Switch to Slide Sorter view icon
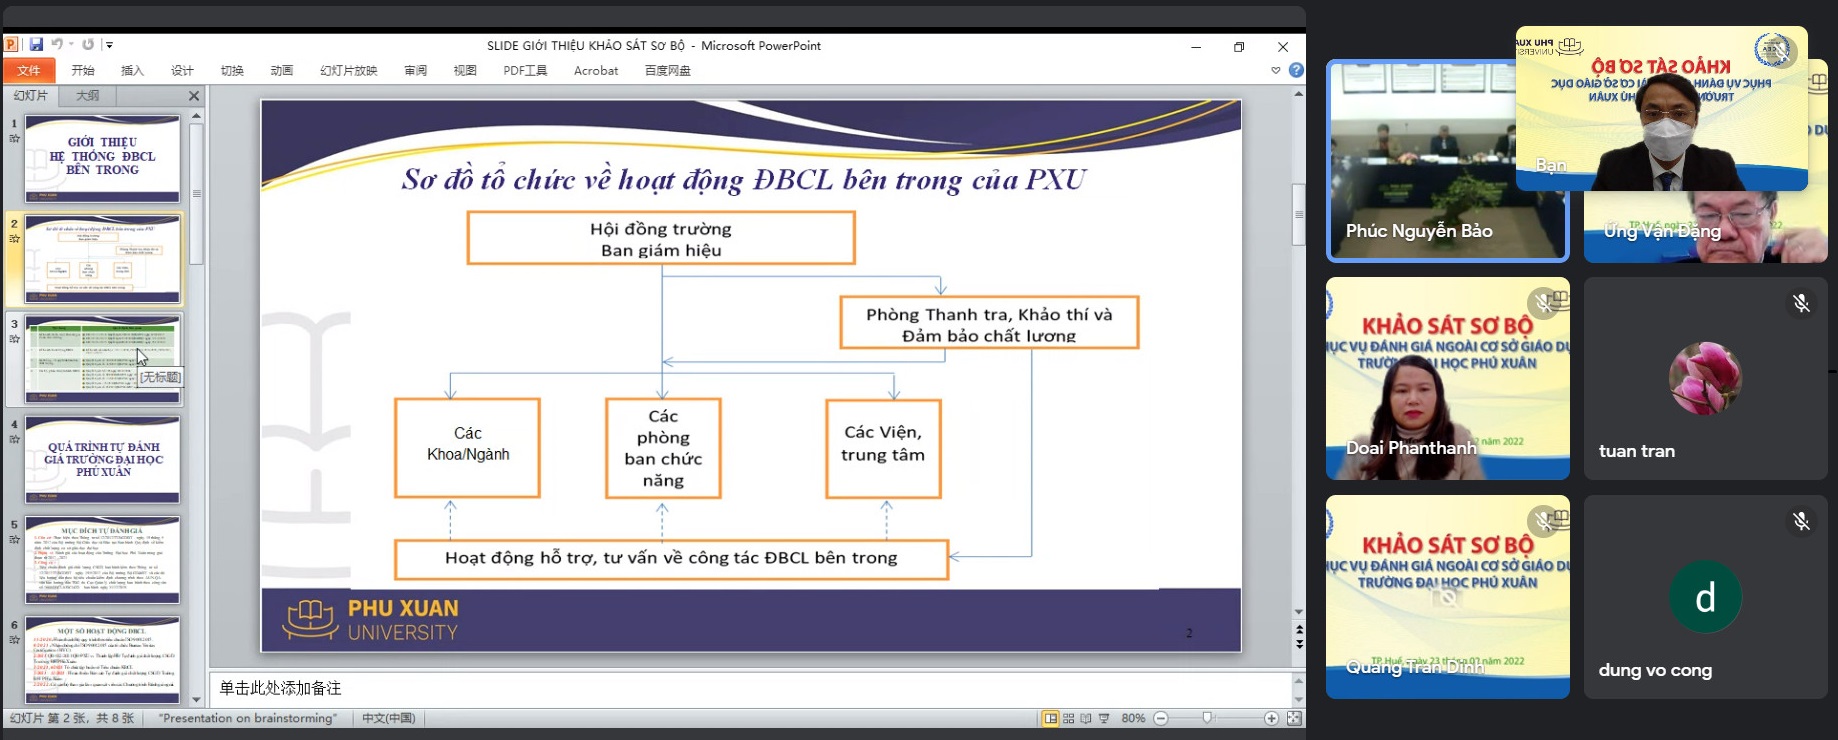Viewport: 1838px width, 740px height. pyautogui.click(x=1068, y=718)
